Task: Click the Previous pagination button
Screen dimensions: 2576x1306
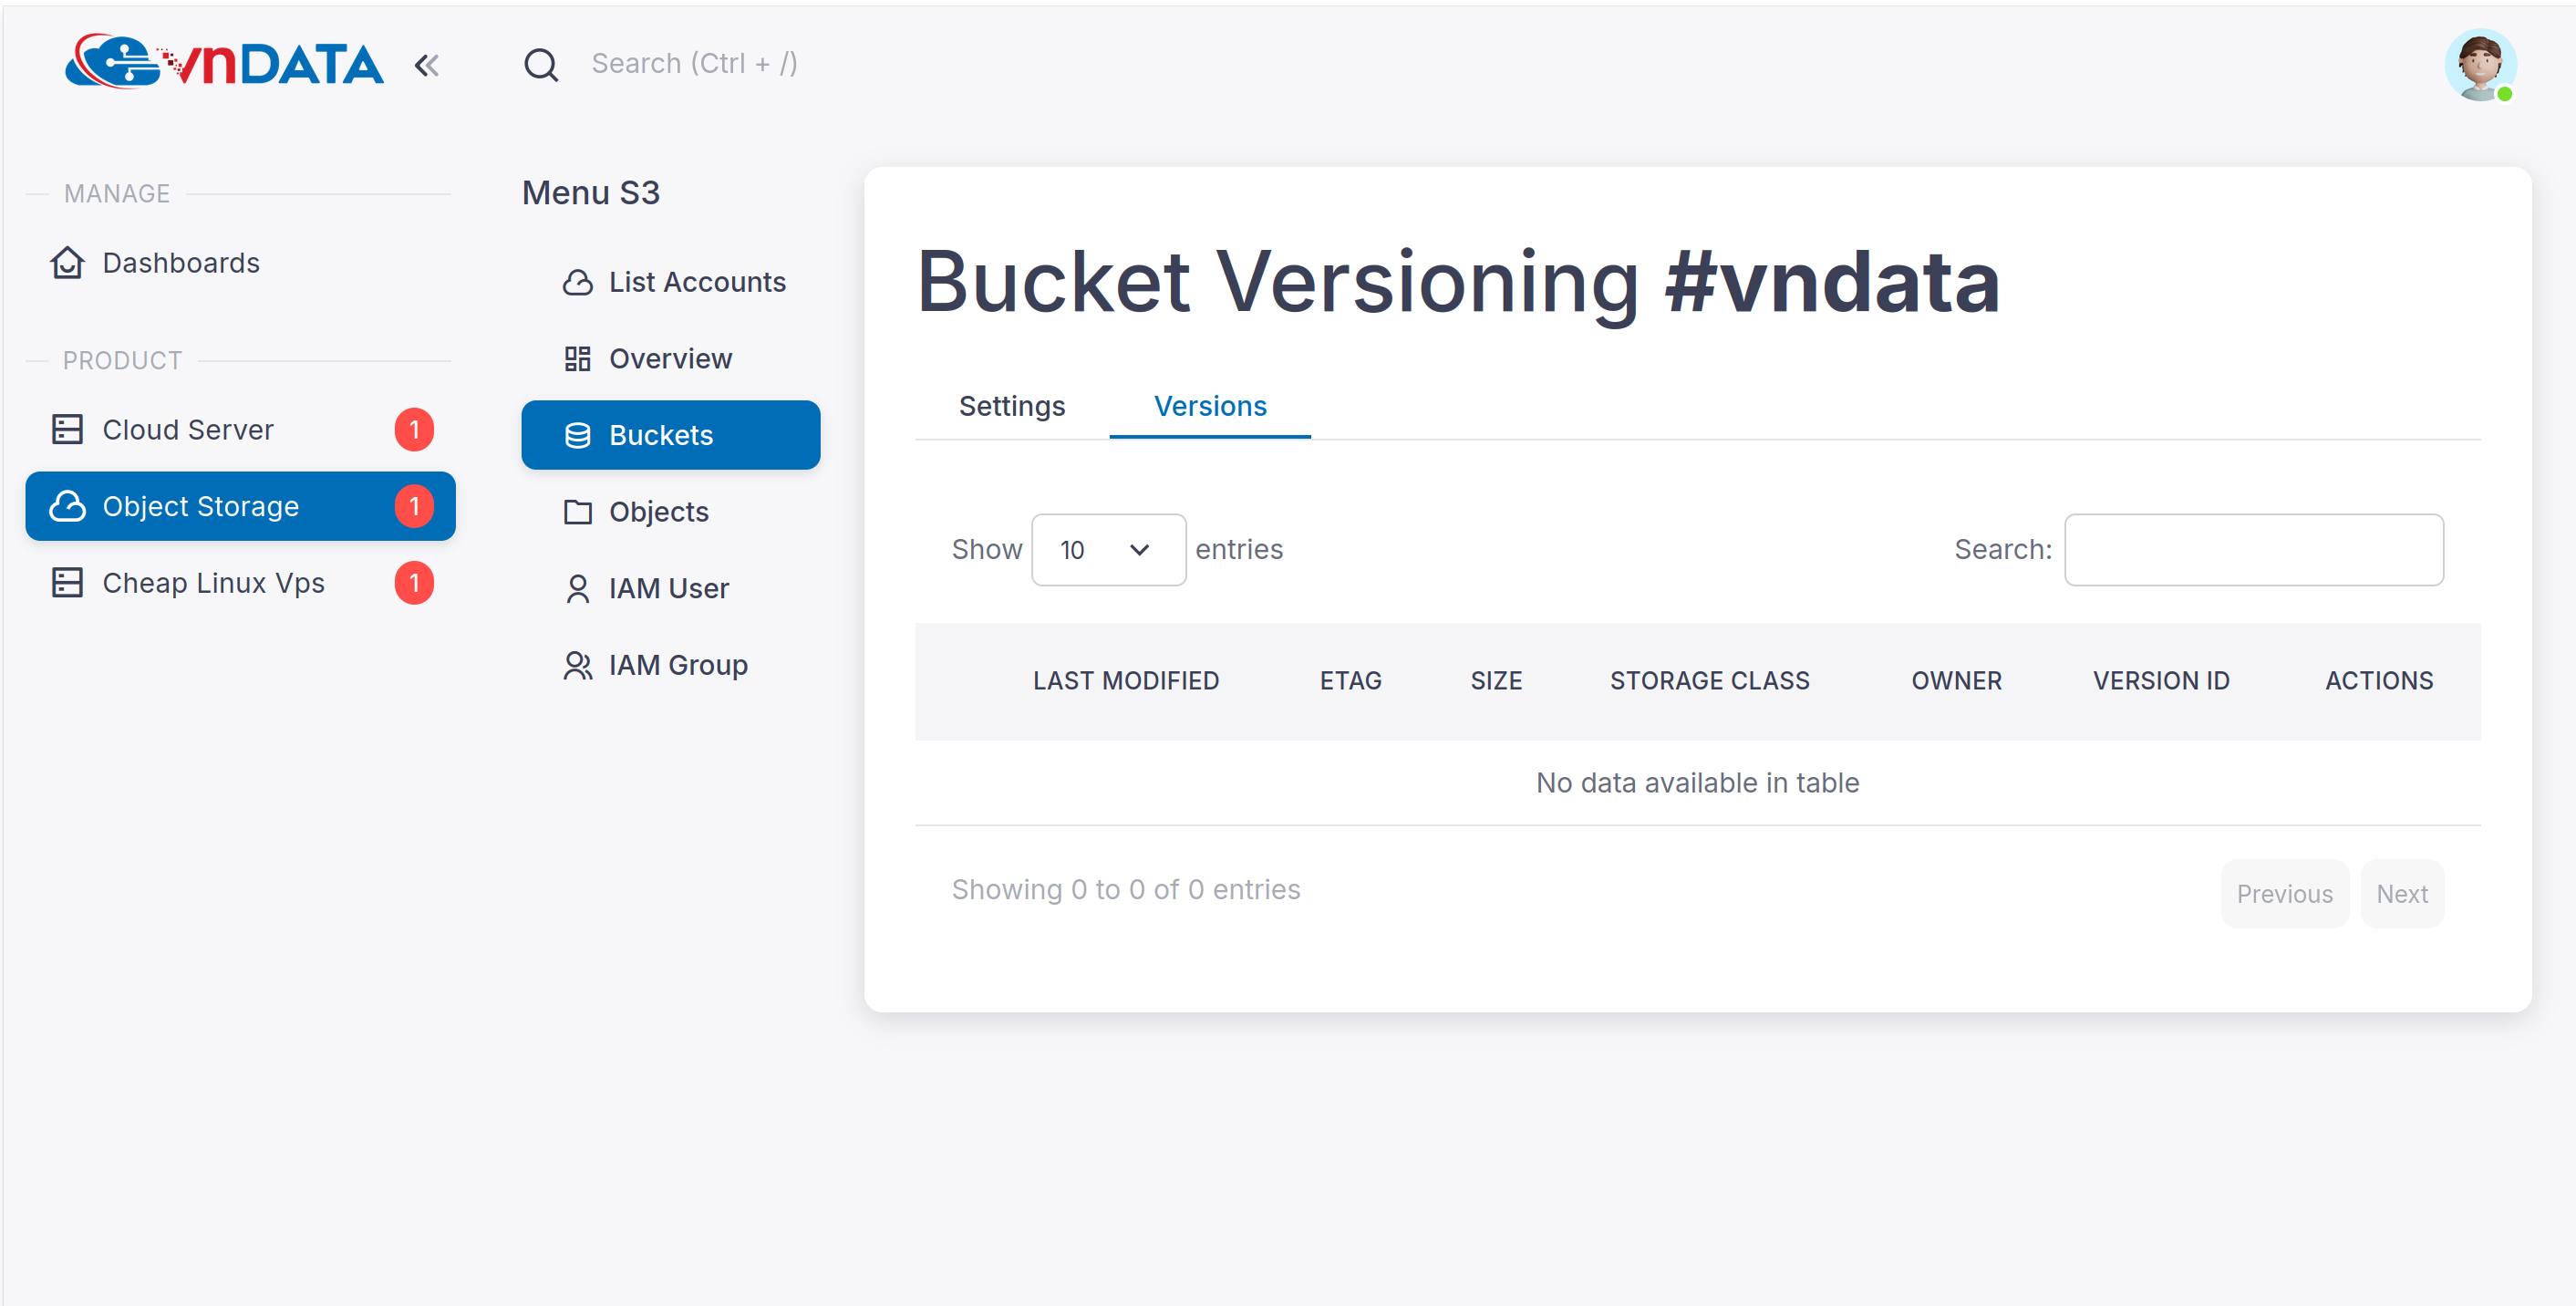Action: pyautogui.click(x=2284, y=894)
